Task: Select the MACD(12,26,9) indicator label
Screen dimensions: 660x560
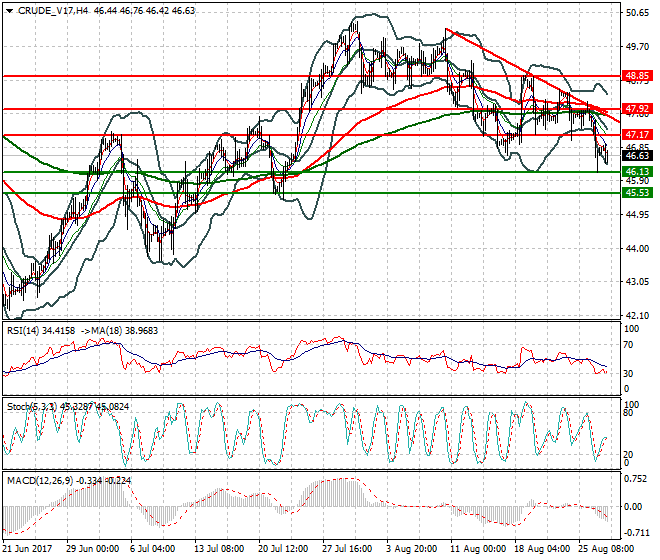Action: click(x=40, y=480)
